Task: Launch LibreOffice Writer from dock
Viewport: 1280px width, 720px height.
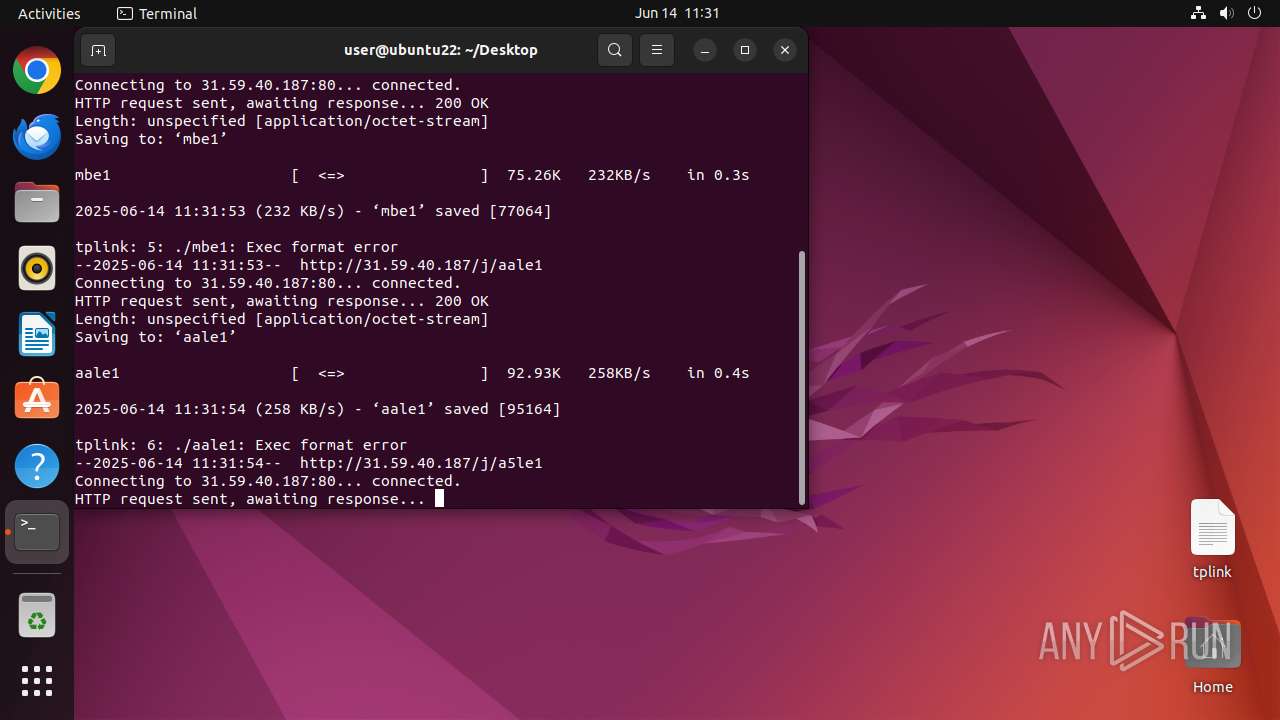Action: pyautogui.click(x=37, y=334)
